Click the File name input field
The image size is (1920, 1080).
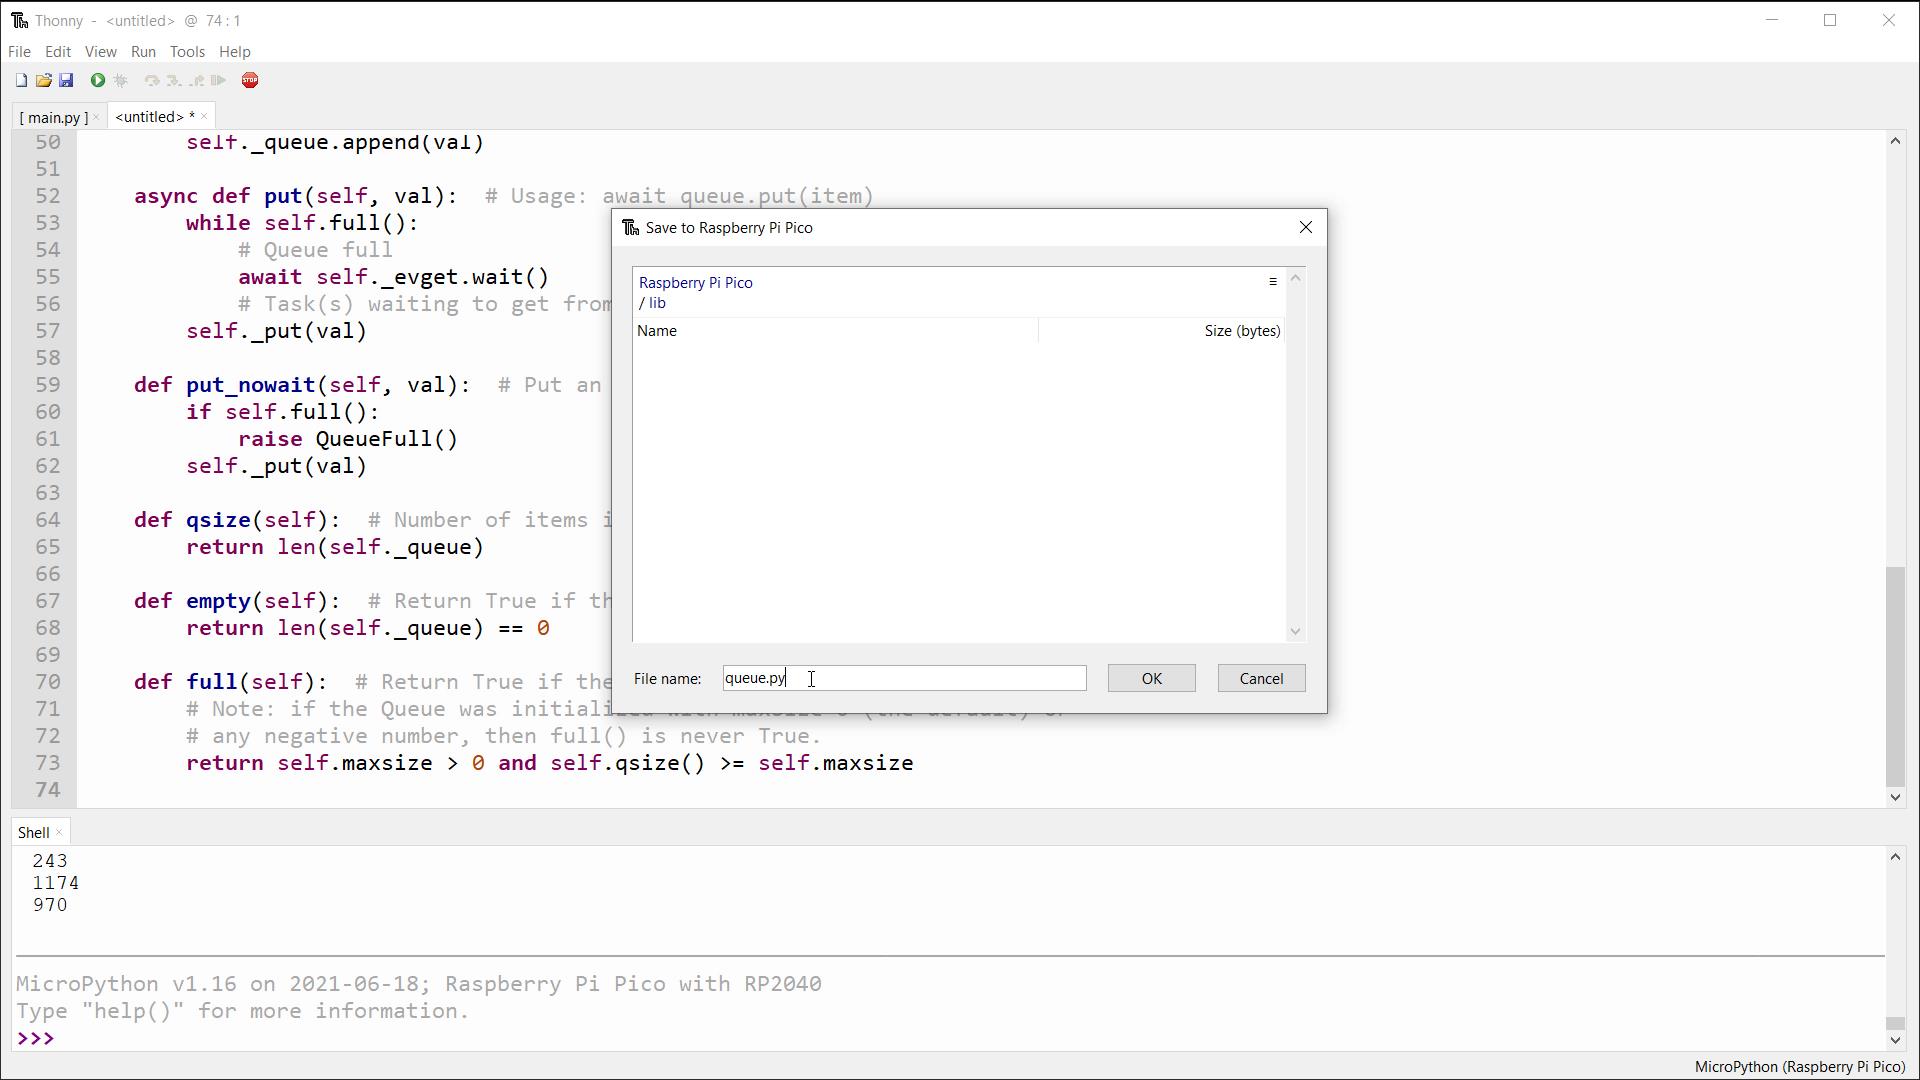903,679
